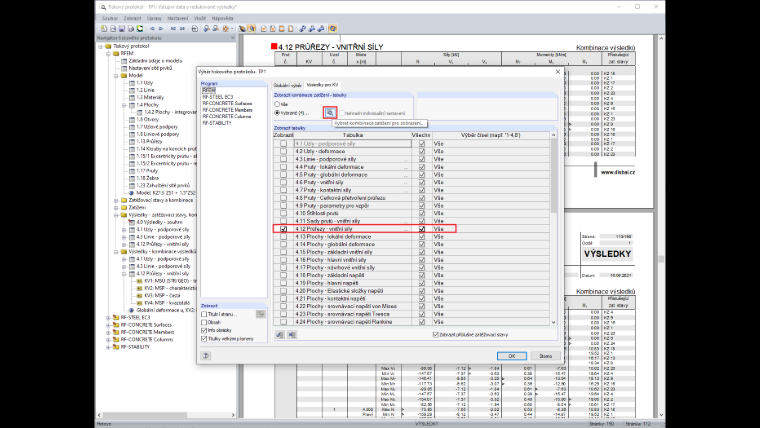Click the highlighted help icon, last in main toolbar
Viewport: 760px width, 428px height.
point(333,29)
